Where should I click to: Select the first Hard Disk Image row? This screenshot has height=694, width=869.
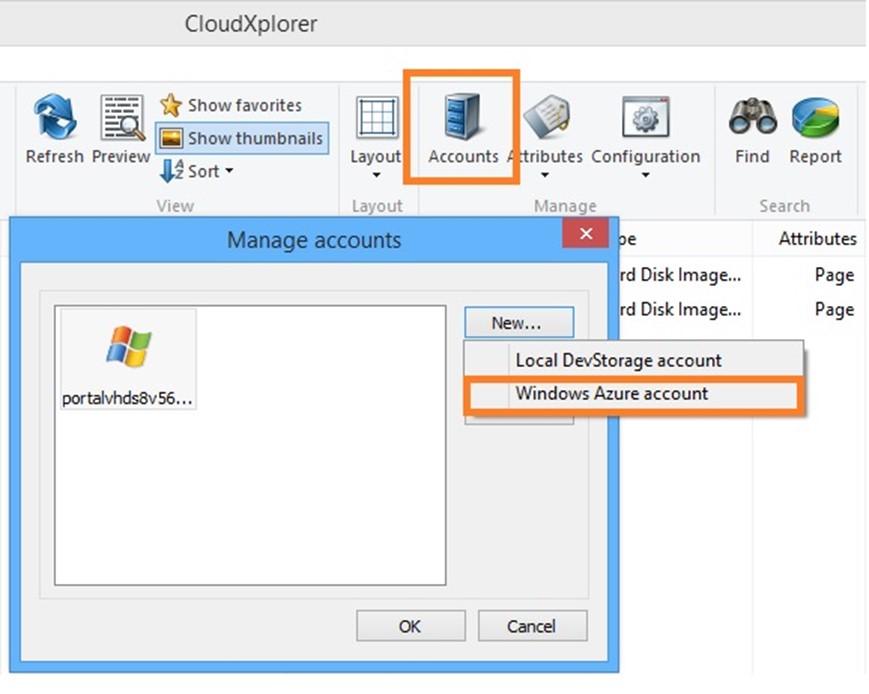740,275
